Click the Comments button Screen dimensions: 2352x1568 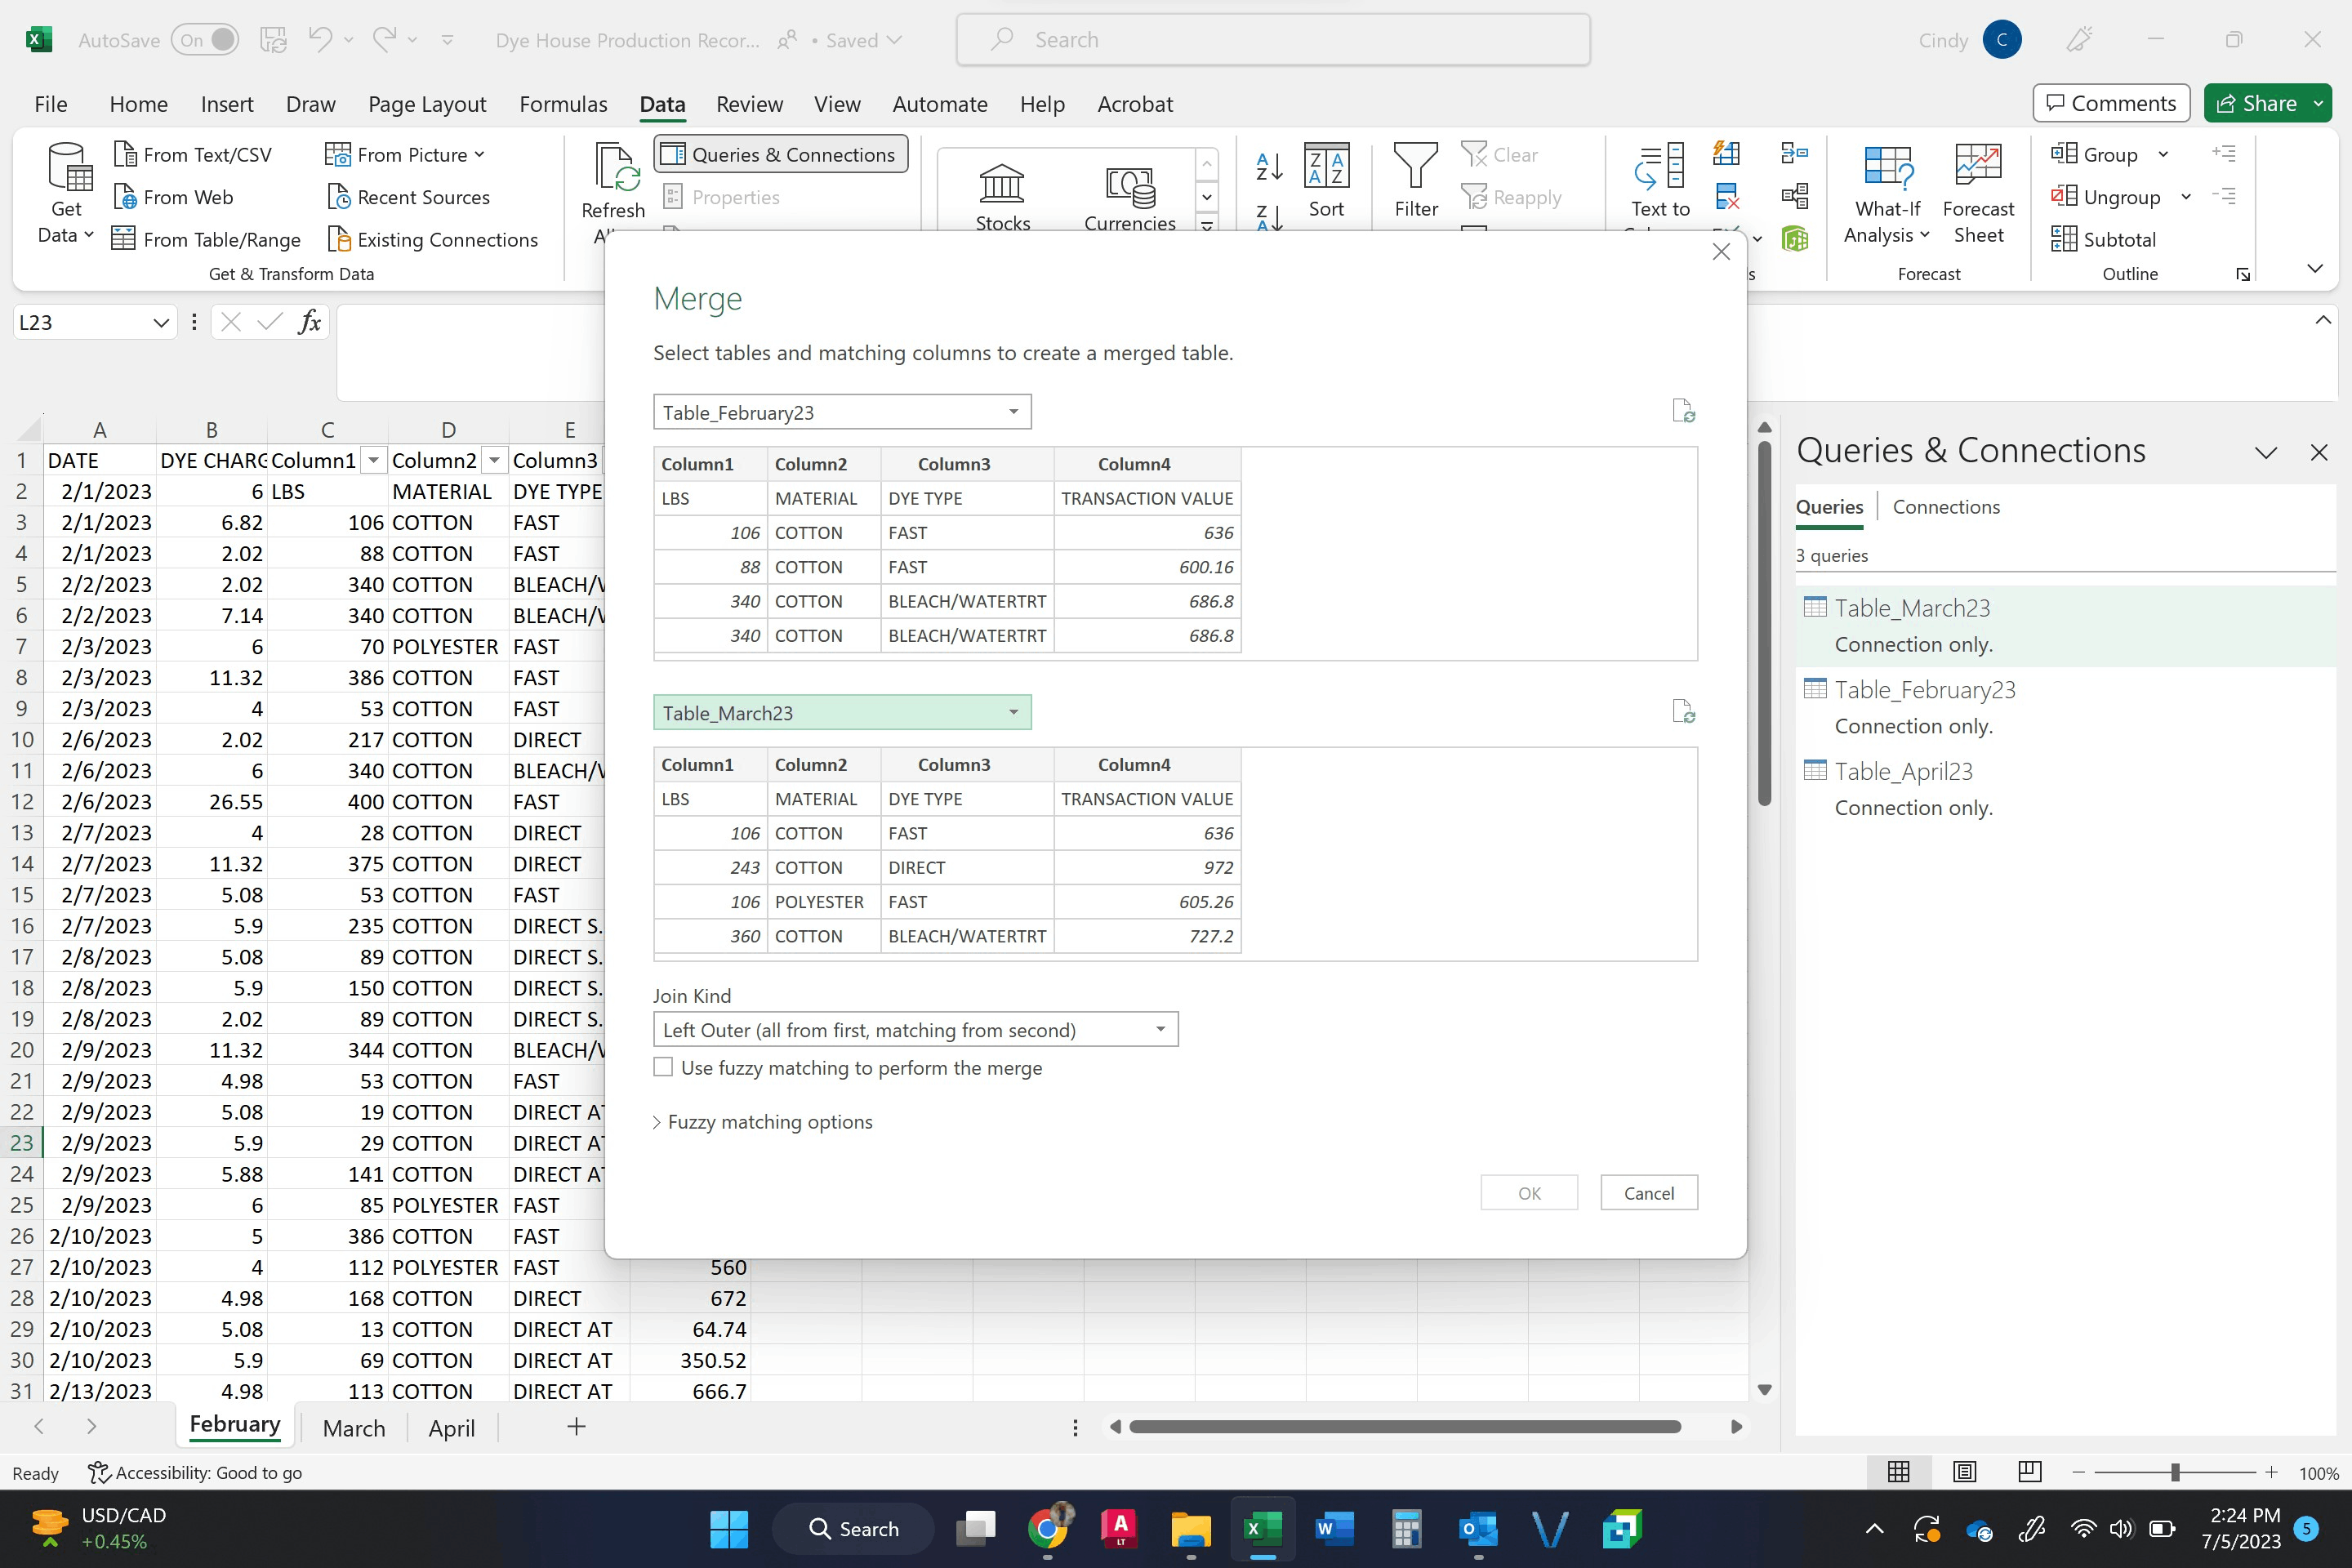pos(2110,103)
